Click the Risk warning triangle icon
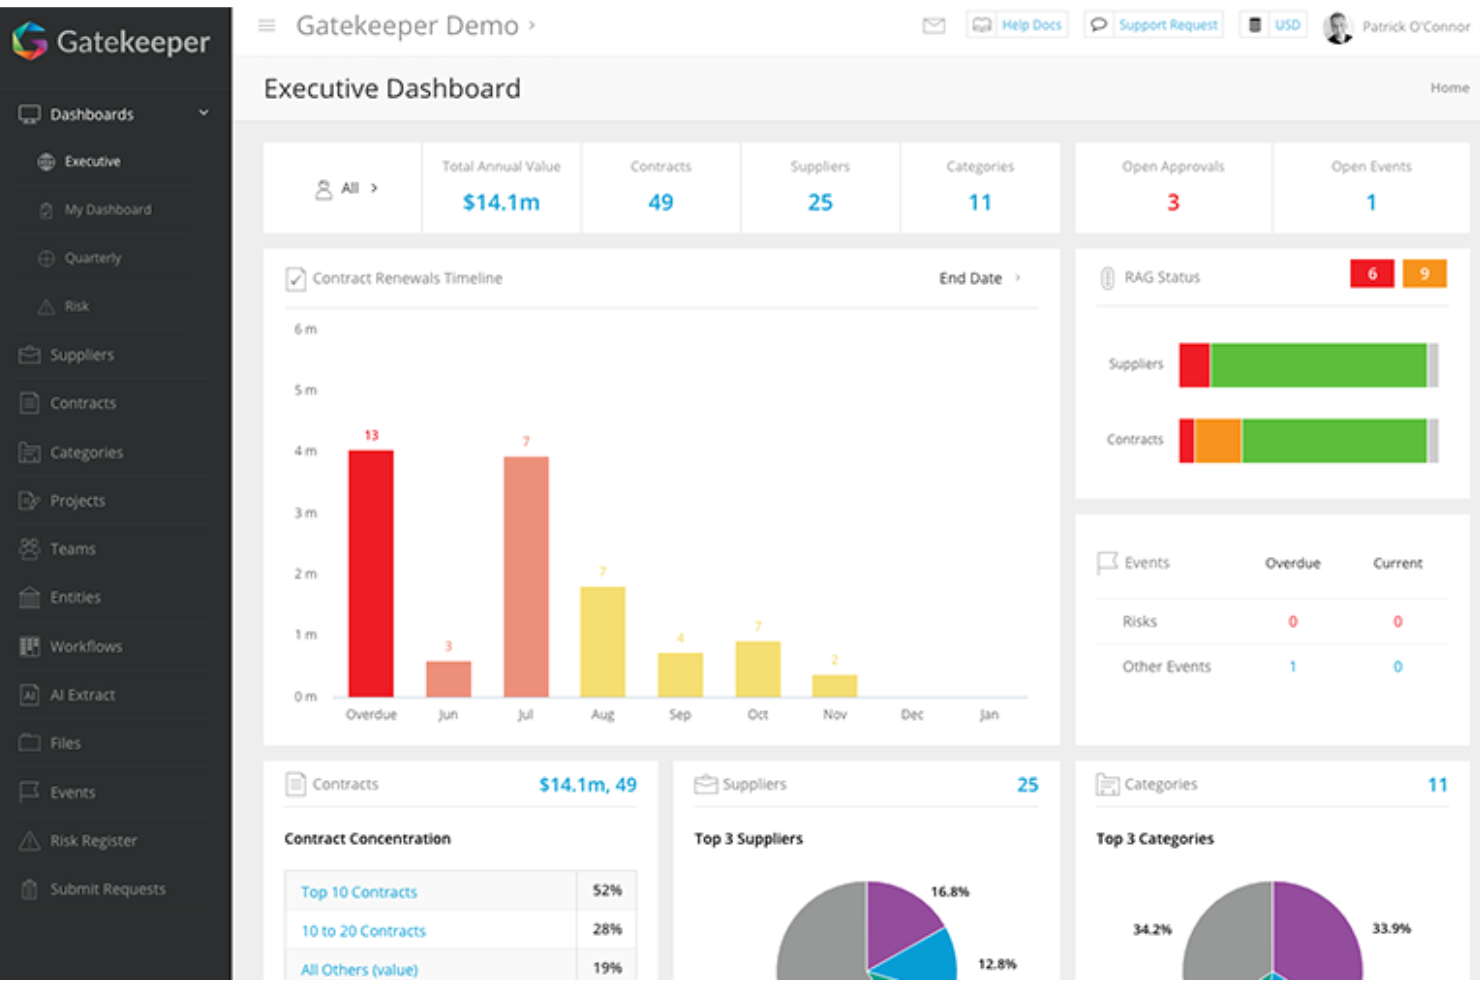 [46, 306]
